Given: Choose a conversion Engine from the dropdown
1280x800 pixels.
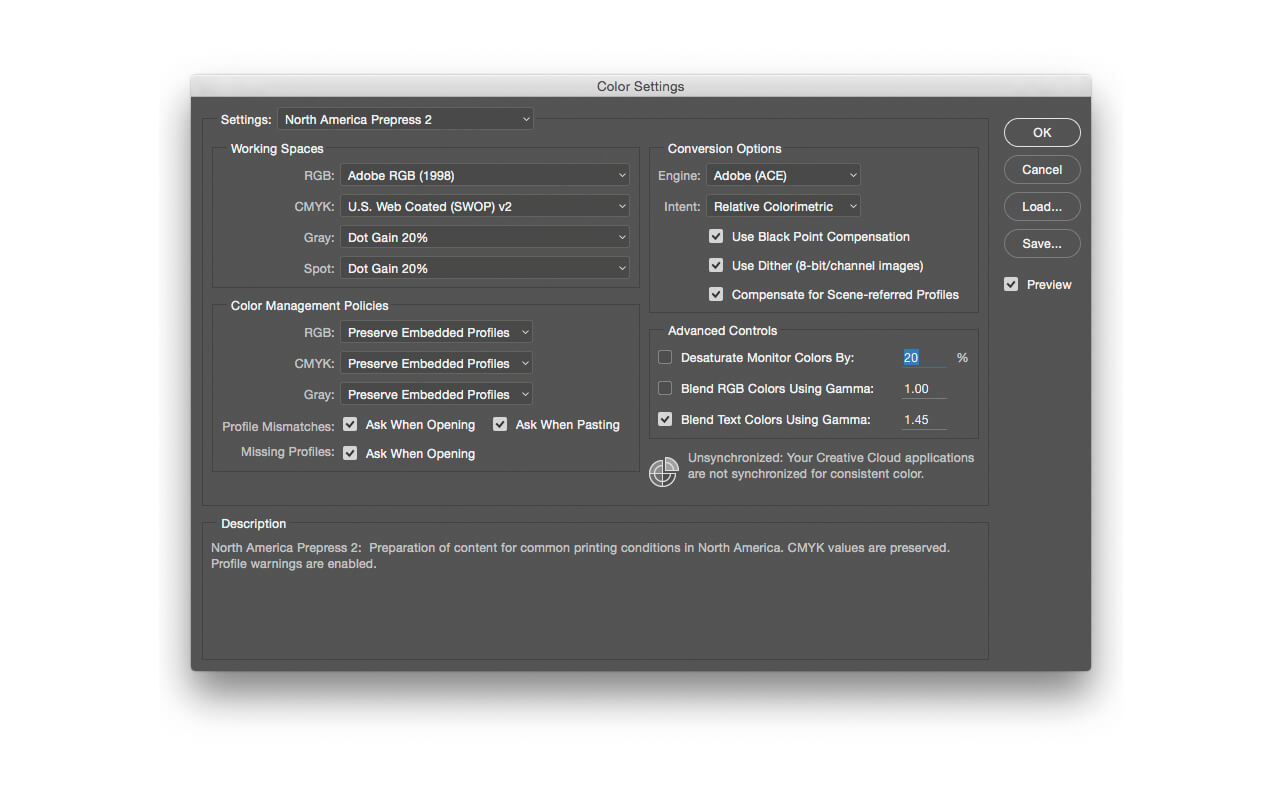Looking at the screenshot, I should click(x=783, y=176).
